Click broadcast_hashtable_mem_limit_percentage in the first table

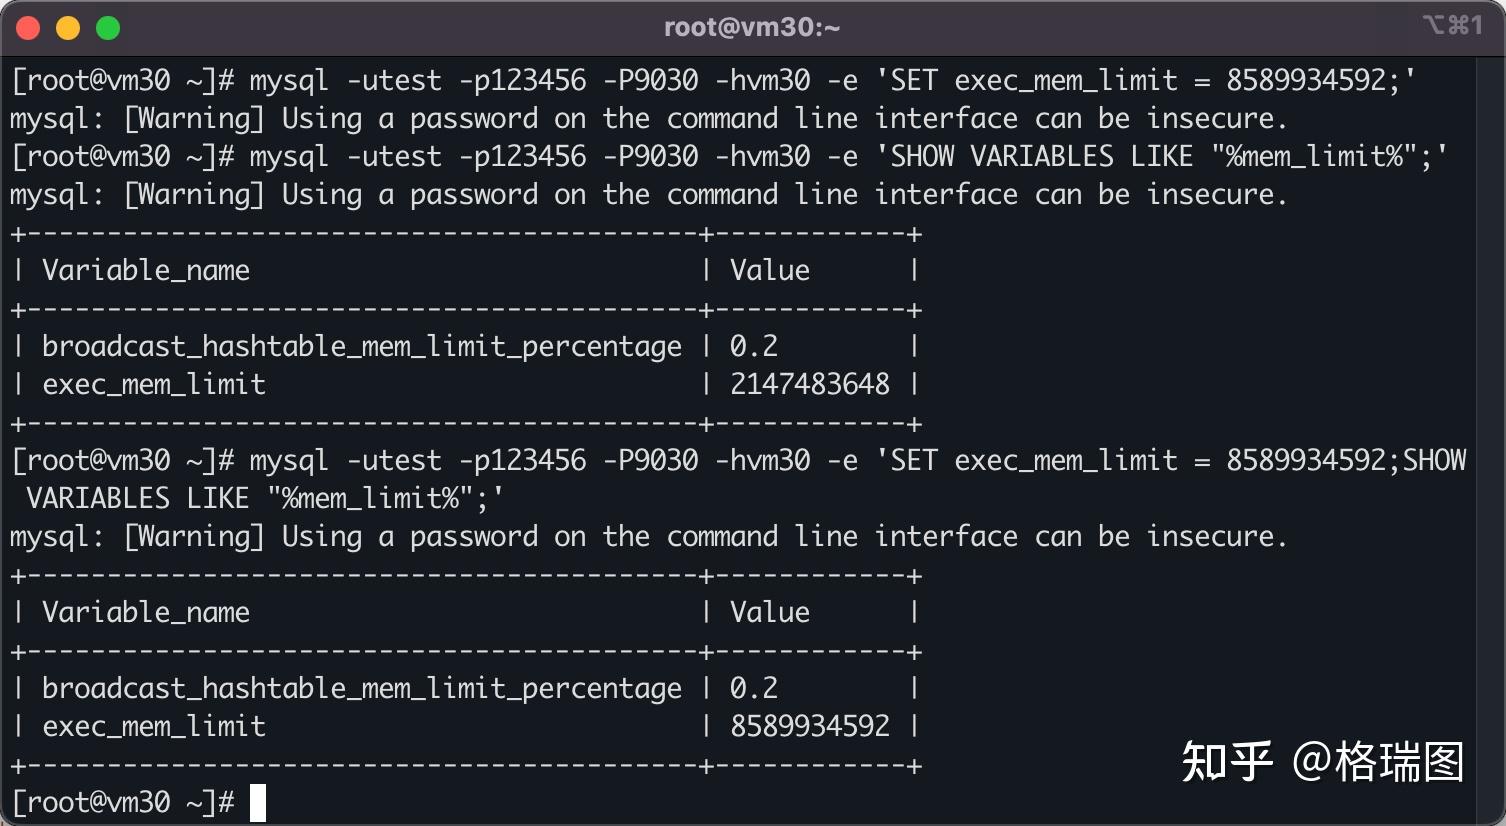click(x=362, y=347)
